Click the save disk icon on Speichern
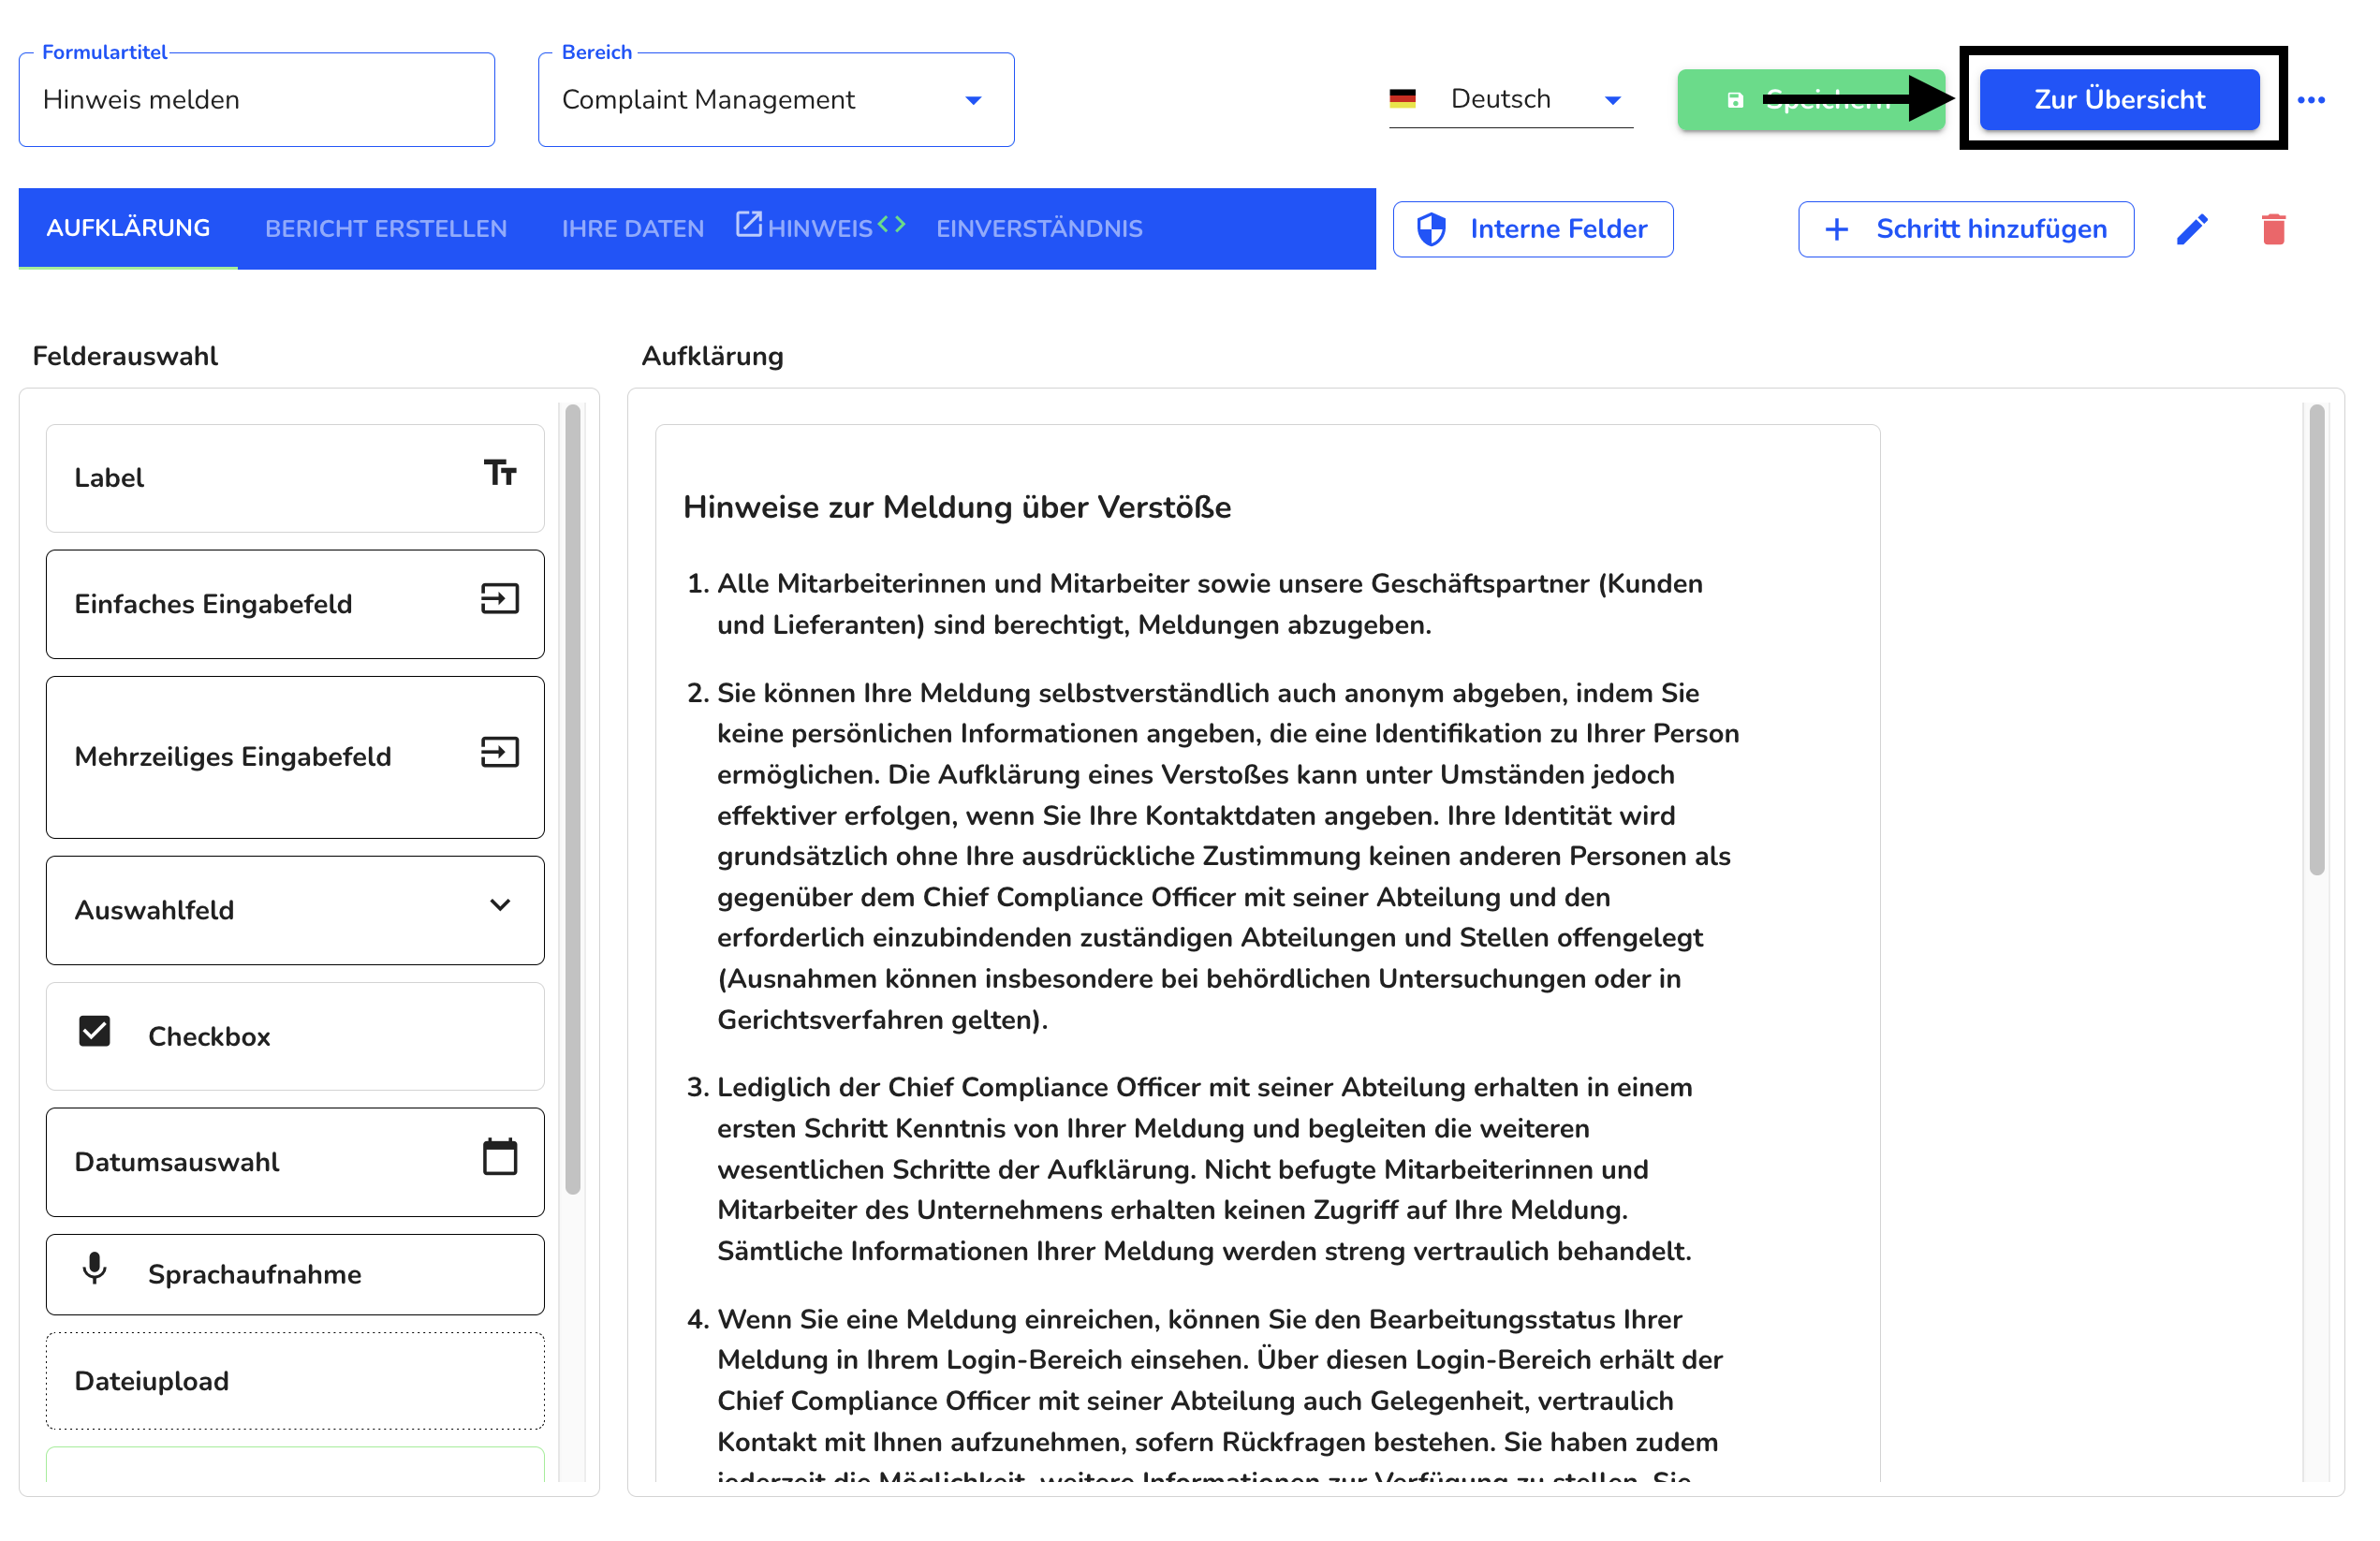This screenshot has width=2380, height=1541. pos(1735,100)
